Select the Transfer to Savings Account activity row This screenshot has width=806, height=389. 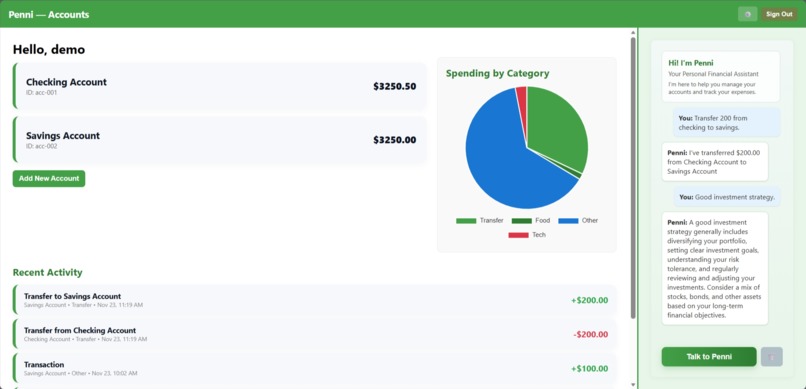pos(315,300)
